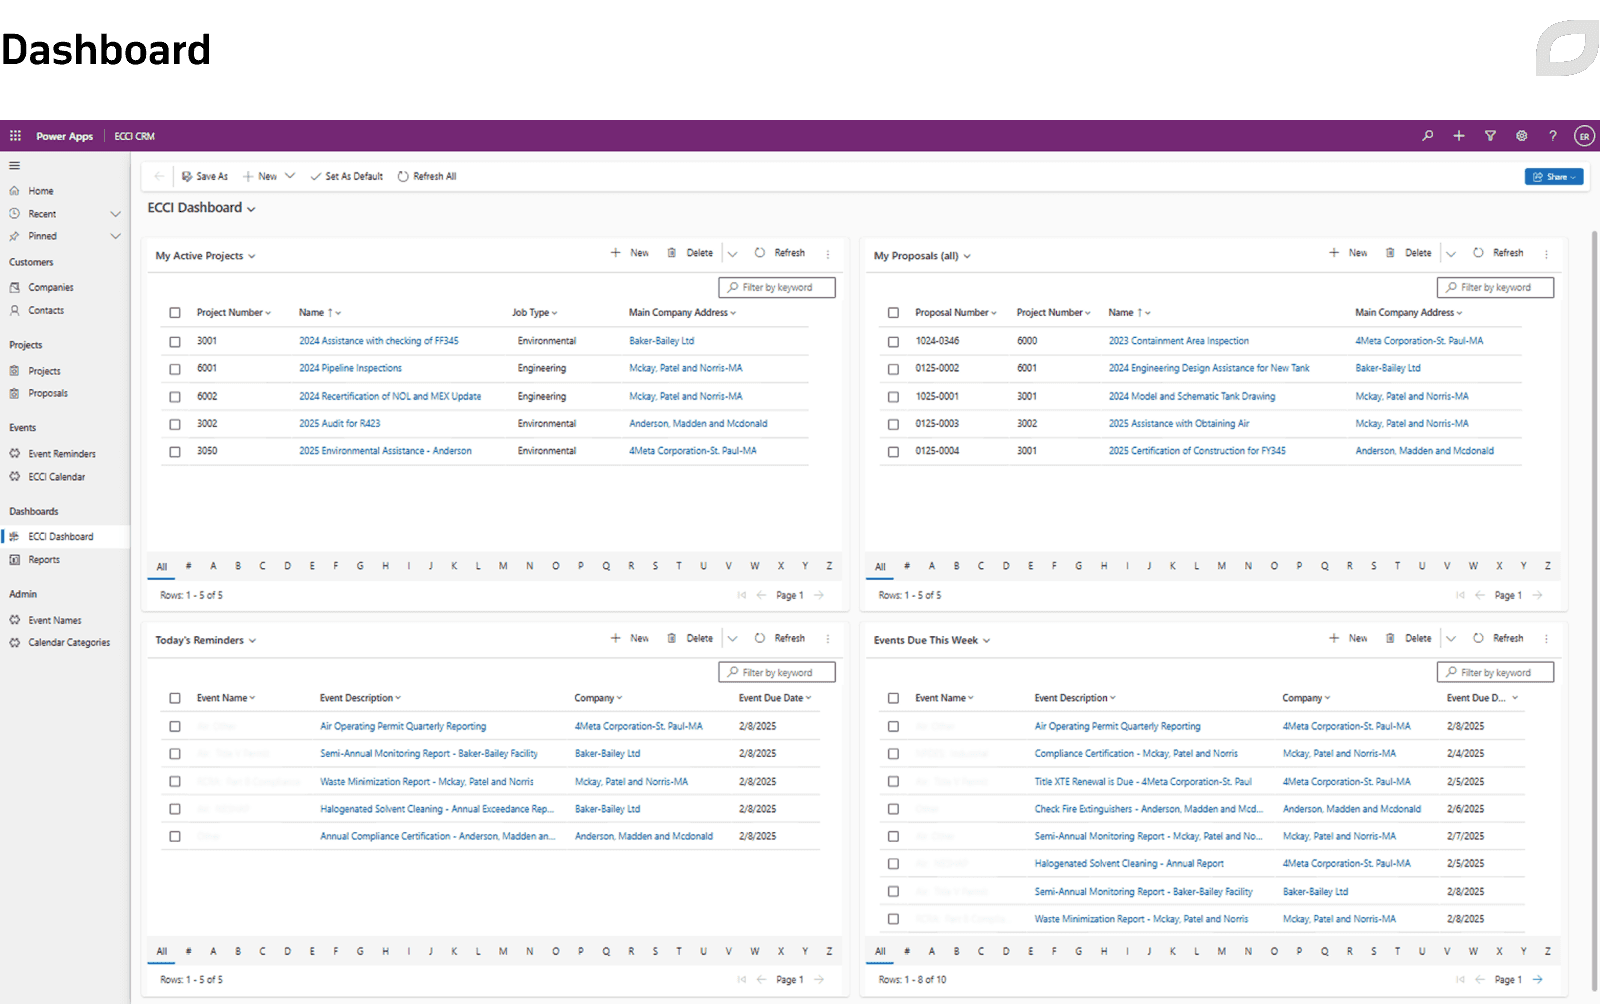The width and height of the screenshot is (1600, 1004).
Task: Expand the Pinned section in sidebar
Action: tap(115, 236)
